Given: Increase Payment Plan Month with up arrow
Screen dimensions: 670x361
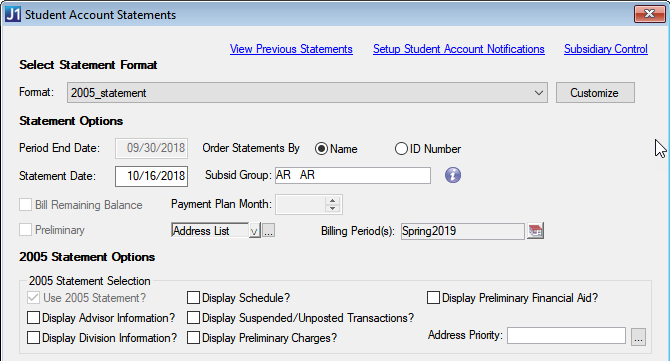Looking at the screenshot, I should click(332, 200).
